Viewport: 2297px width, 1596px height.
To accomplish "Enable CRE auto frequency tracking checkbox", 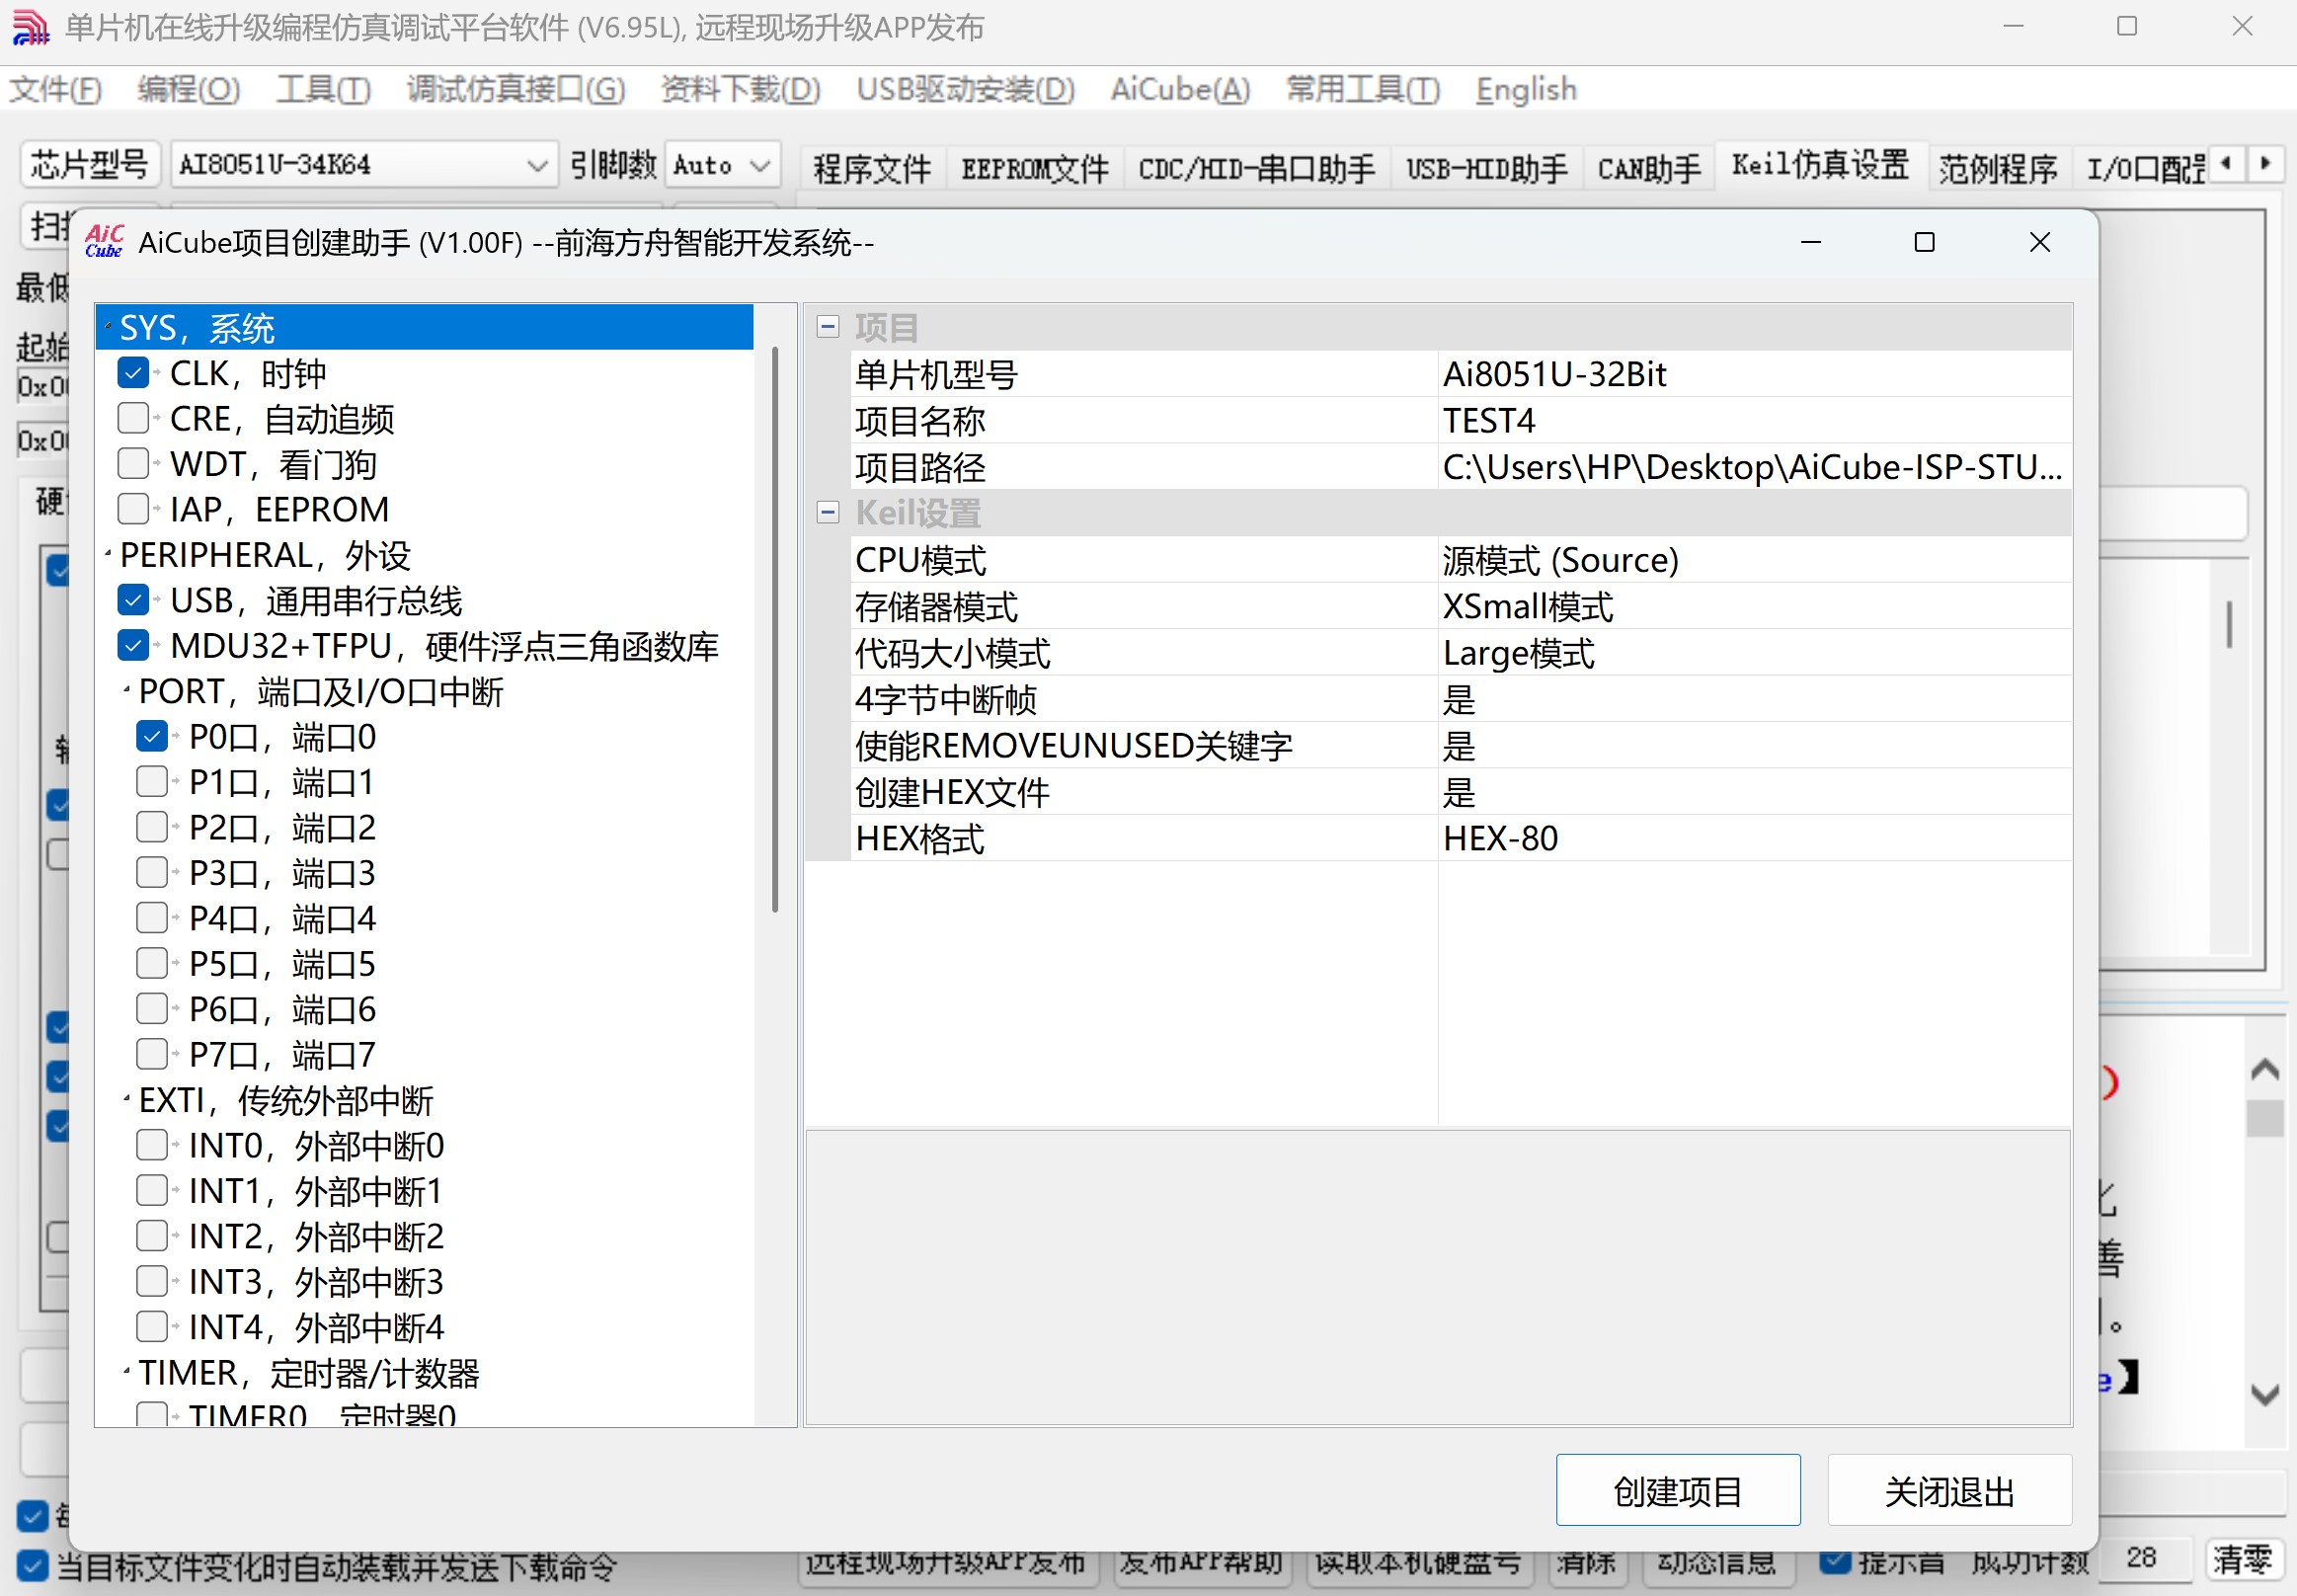I will click(133, 418).
